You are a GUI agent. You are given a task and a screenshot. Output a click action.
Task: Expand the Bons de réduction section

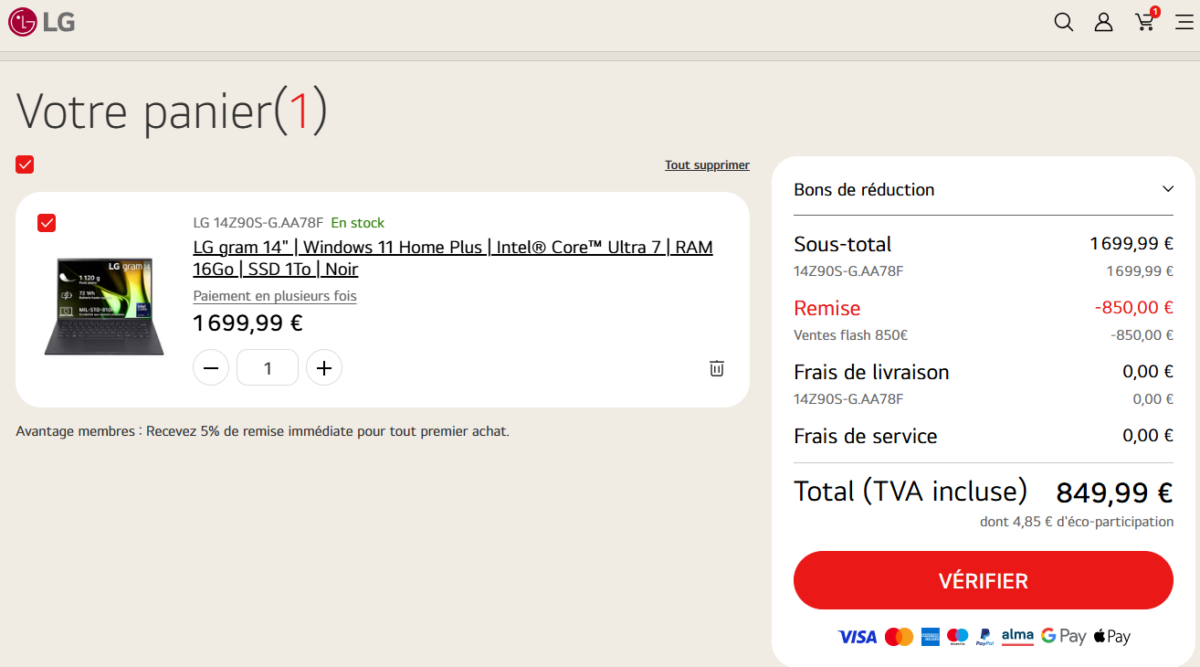click(x=983, y=189)
